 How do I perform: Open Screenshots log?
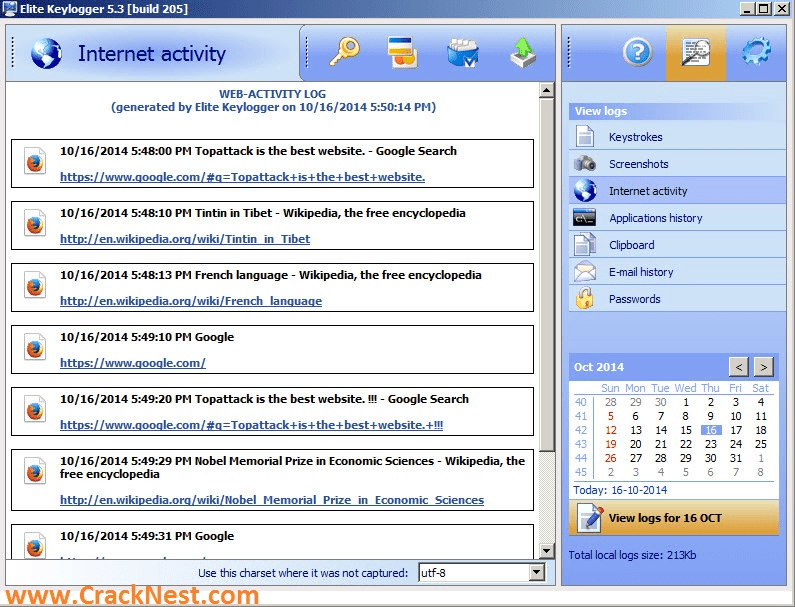coord(677,163)
